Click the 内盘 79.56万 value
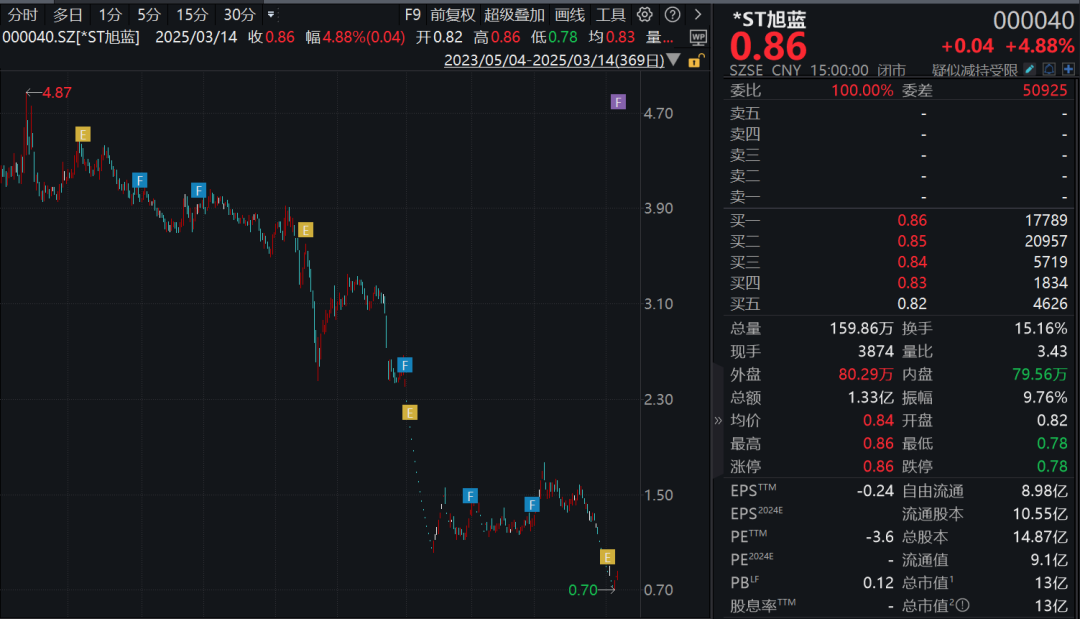1080x619 pixels. pyautogui.click(x=1040, y=374)
